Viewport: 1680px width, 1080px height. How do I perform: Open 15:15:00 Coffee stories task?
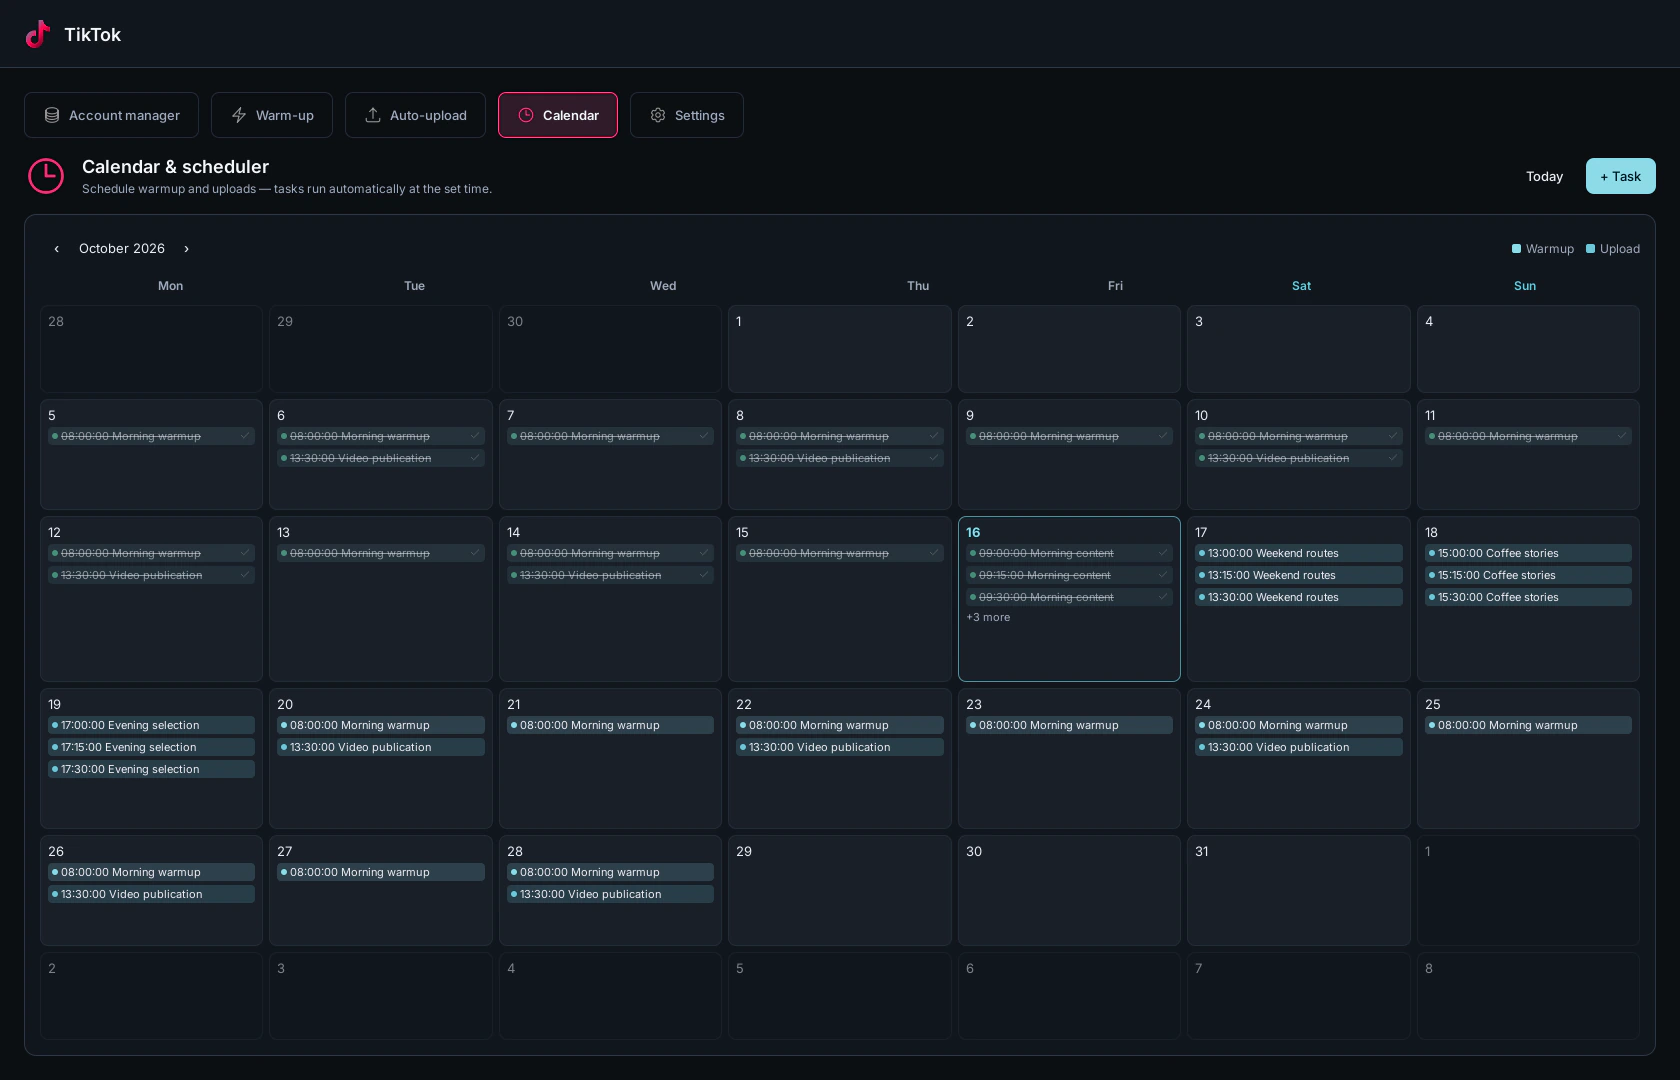coord(1528,575)
